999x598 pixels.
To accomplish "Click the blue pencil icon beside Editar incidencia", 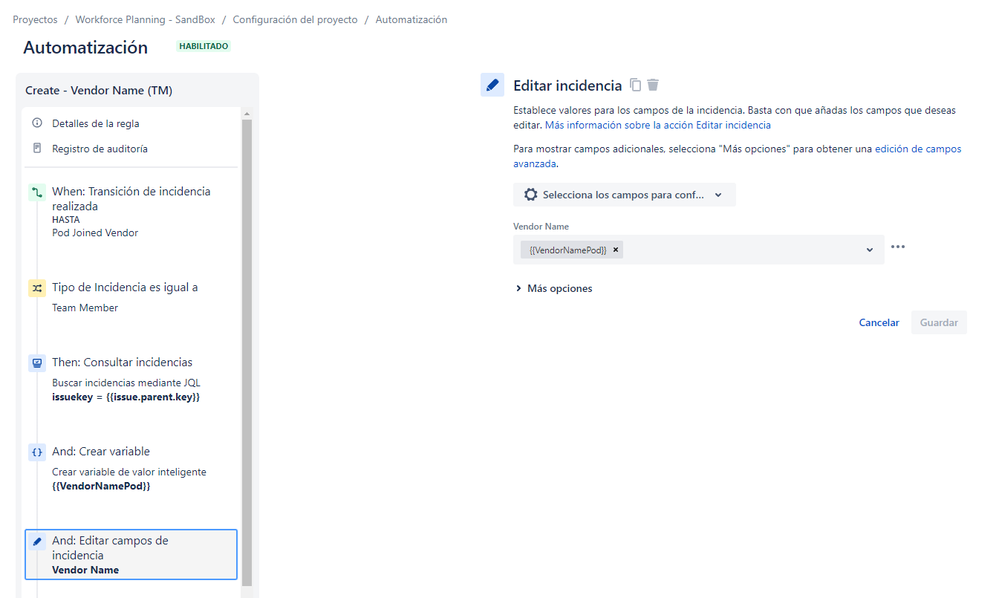I will click(x=492, y=85).
